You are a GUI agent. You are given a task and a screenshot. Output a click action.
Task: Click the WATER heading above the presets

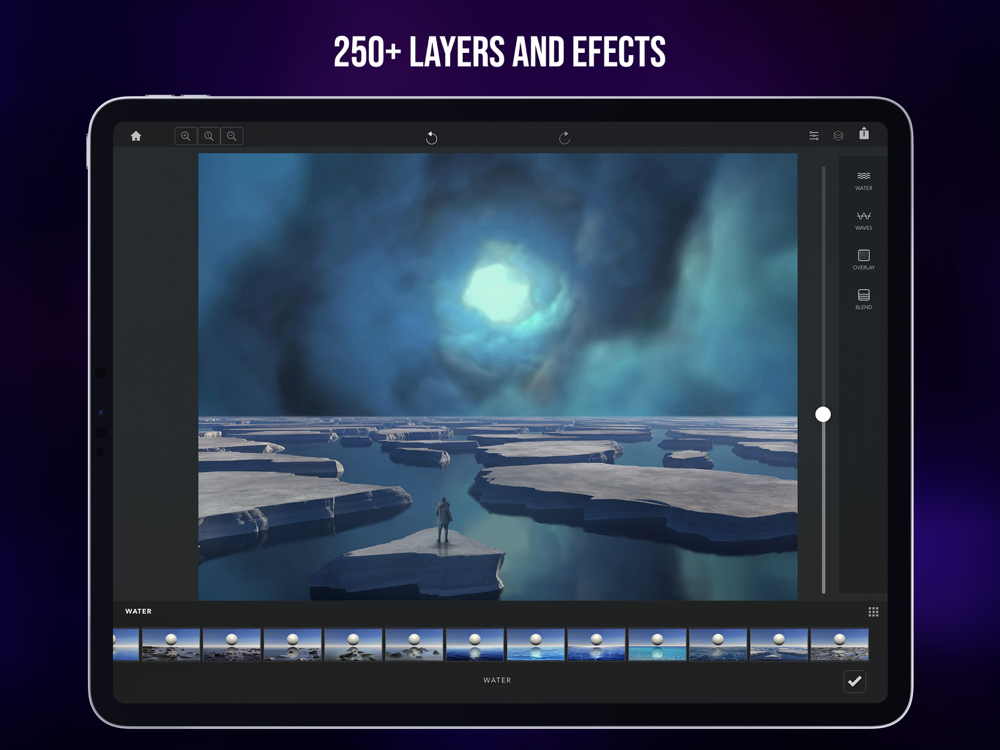(x=138, y=611)
